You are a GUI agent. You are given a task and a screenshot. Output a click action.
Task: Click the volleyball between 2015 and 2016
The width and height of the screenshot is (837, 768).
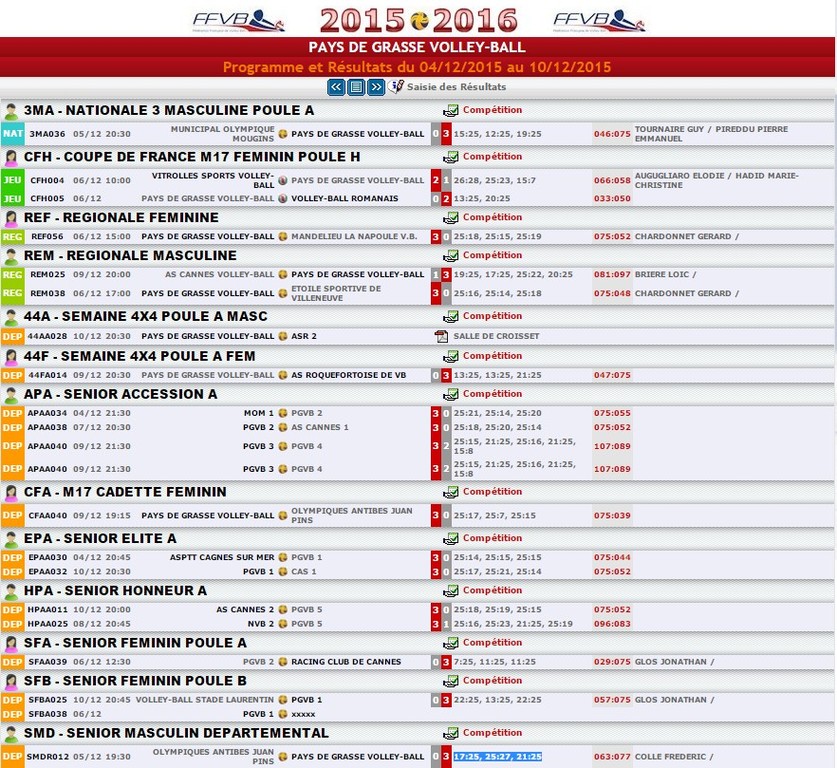tap(419, 20)
